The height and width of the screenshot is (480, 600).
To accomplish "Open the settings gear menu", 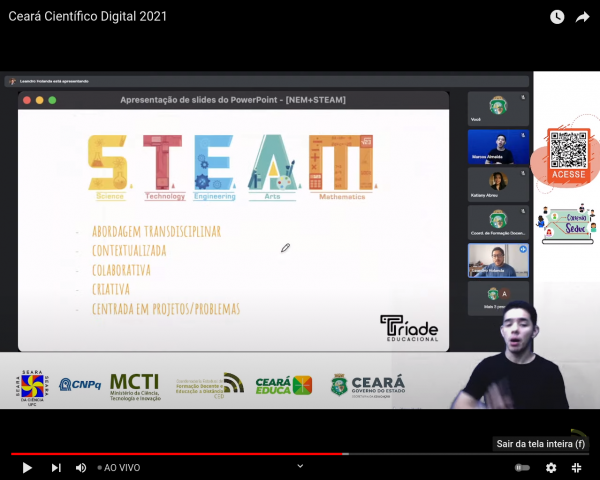I will coord(551,467).
